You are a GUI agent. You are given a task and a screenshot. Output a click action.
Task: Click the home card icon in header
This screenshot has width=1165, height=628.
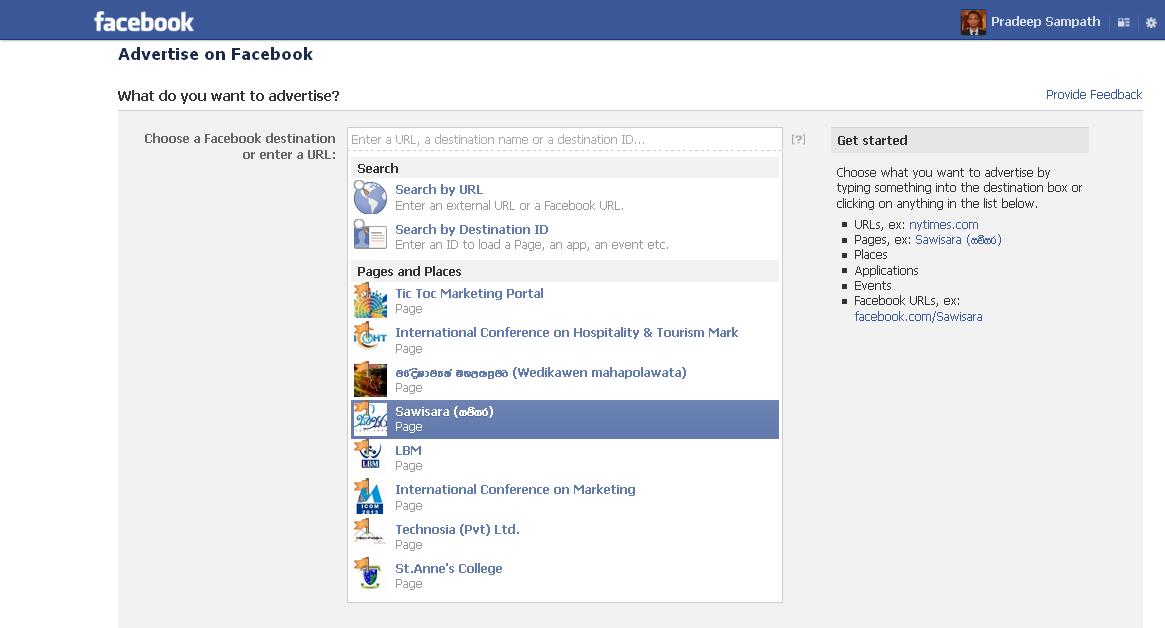coord(1123,22)
